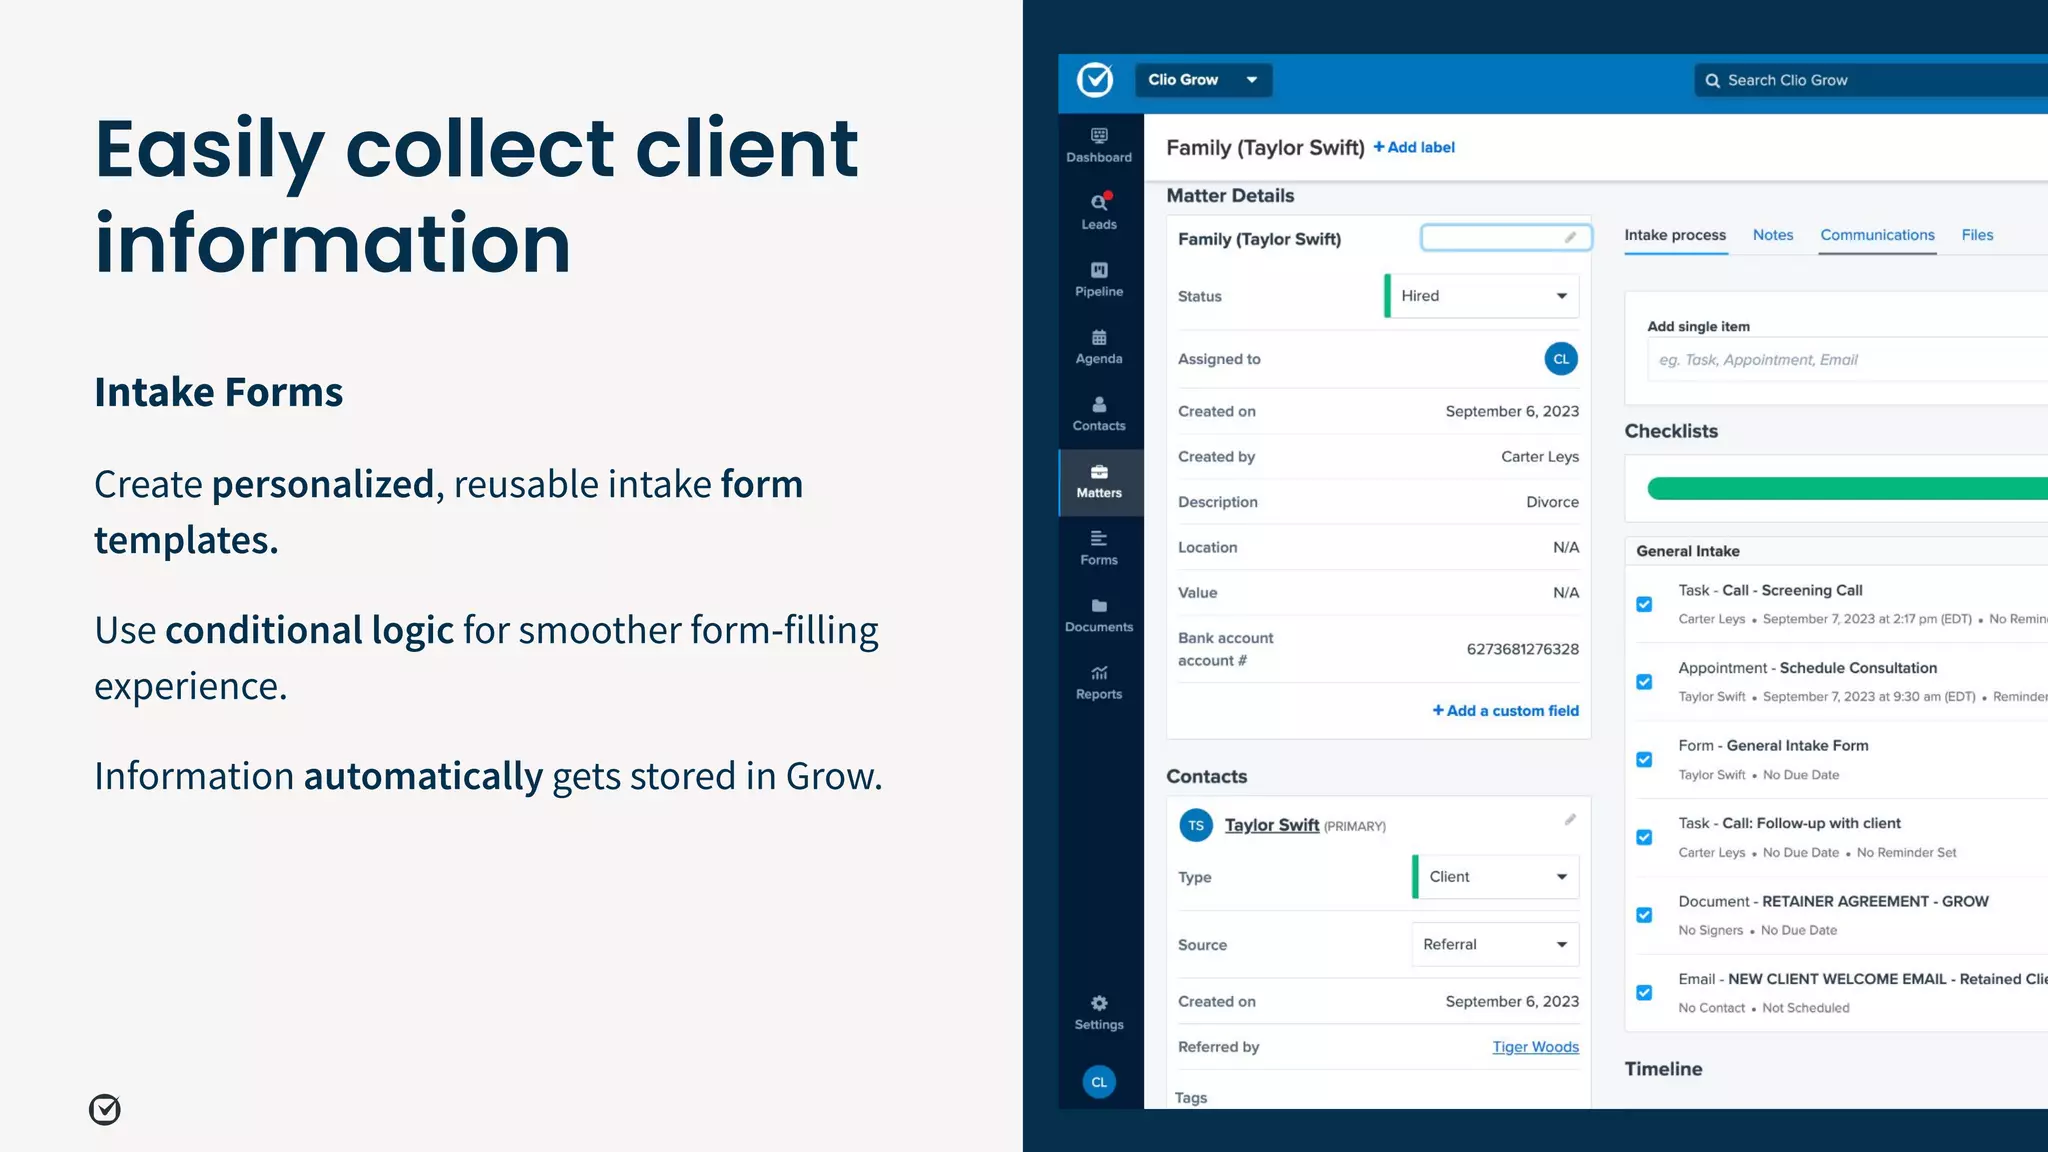Click the empty matter name edit field
The height and width of the screenshot is (1152, 2048).
tap(1506, 237)
